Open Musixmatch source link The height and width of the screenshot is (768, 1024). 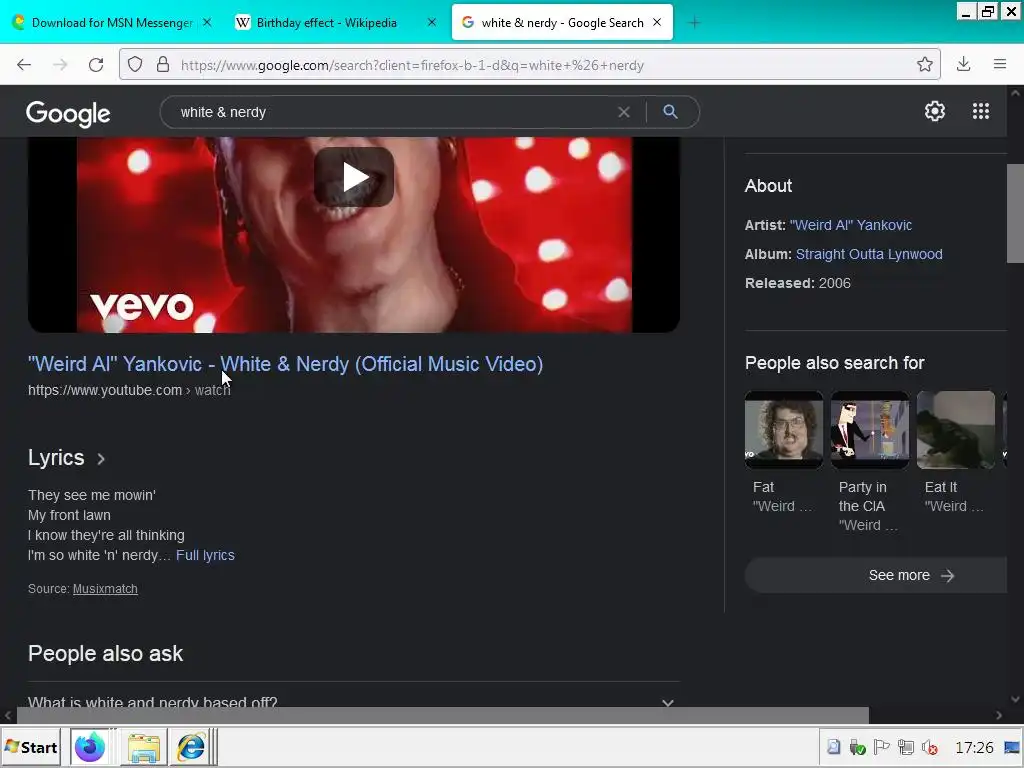pyautogui.click(x=105, y=588)
